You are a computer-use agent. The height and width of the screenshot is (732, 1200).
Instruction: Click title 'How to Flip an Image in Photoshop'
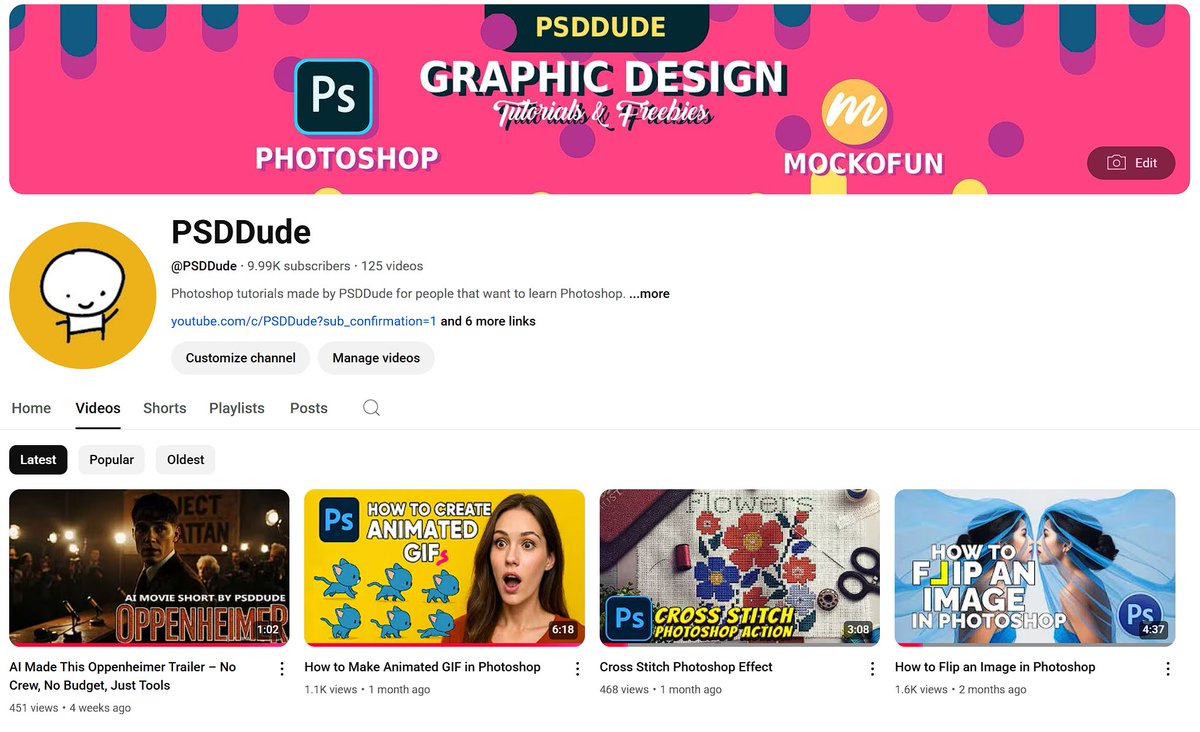click(995, 667)
